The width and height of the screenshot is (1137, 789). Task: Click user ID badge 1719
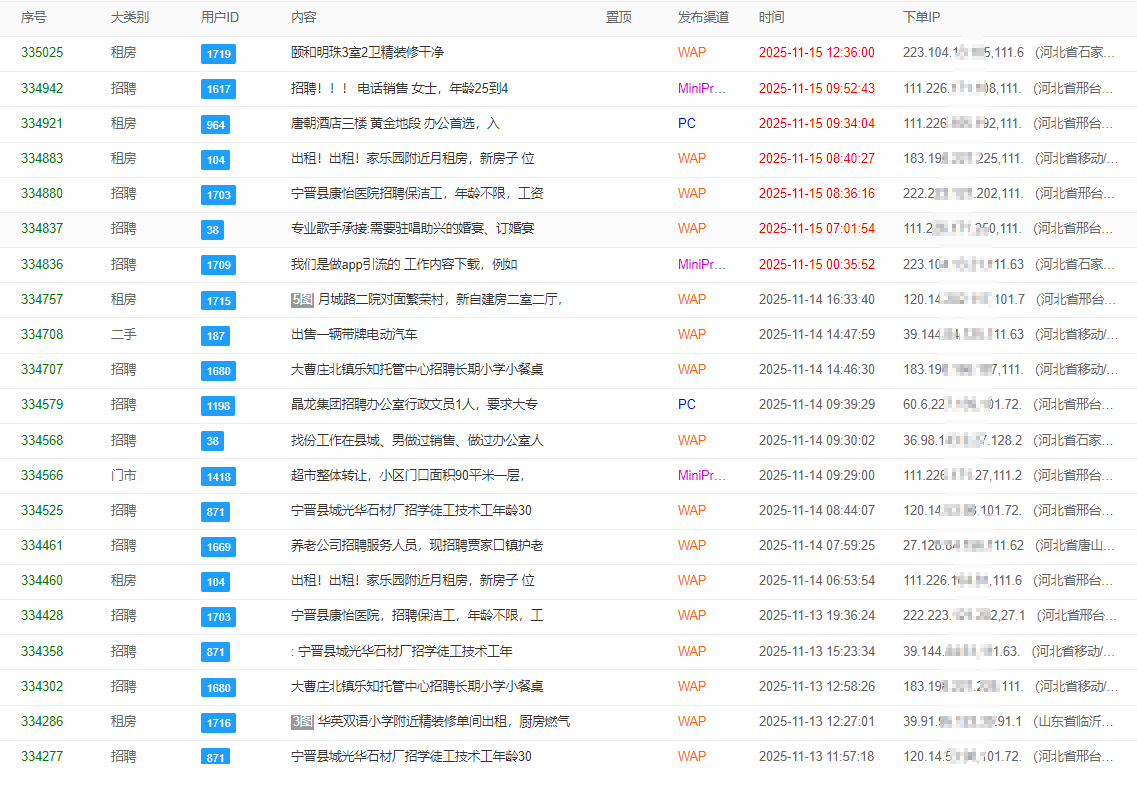point(218,54)
